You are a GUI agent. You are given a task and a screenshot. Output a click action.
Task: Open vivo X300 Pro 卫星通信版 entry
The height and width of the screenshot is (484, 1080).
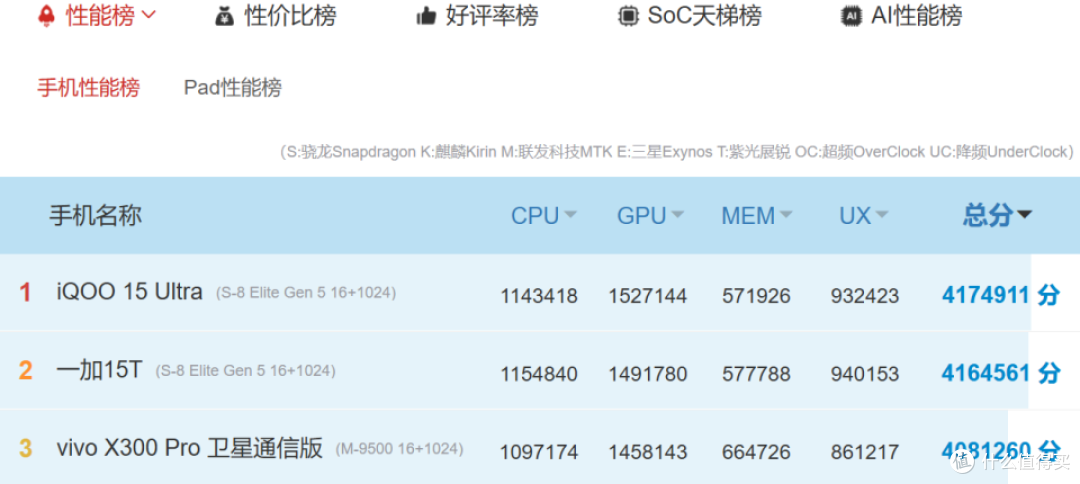(x=189, y=449)
